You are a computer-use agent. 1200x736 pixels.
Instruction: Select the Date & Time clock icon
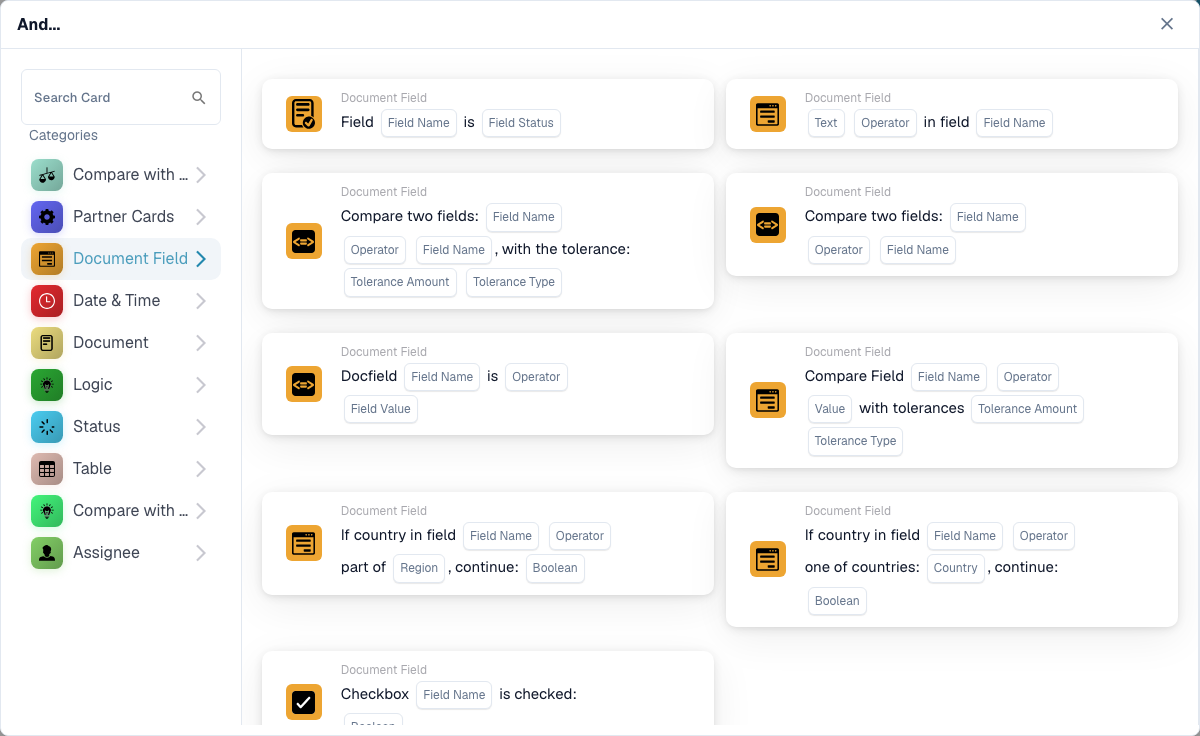tap(47, 301)
